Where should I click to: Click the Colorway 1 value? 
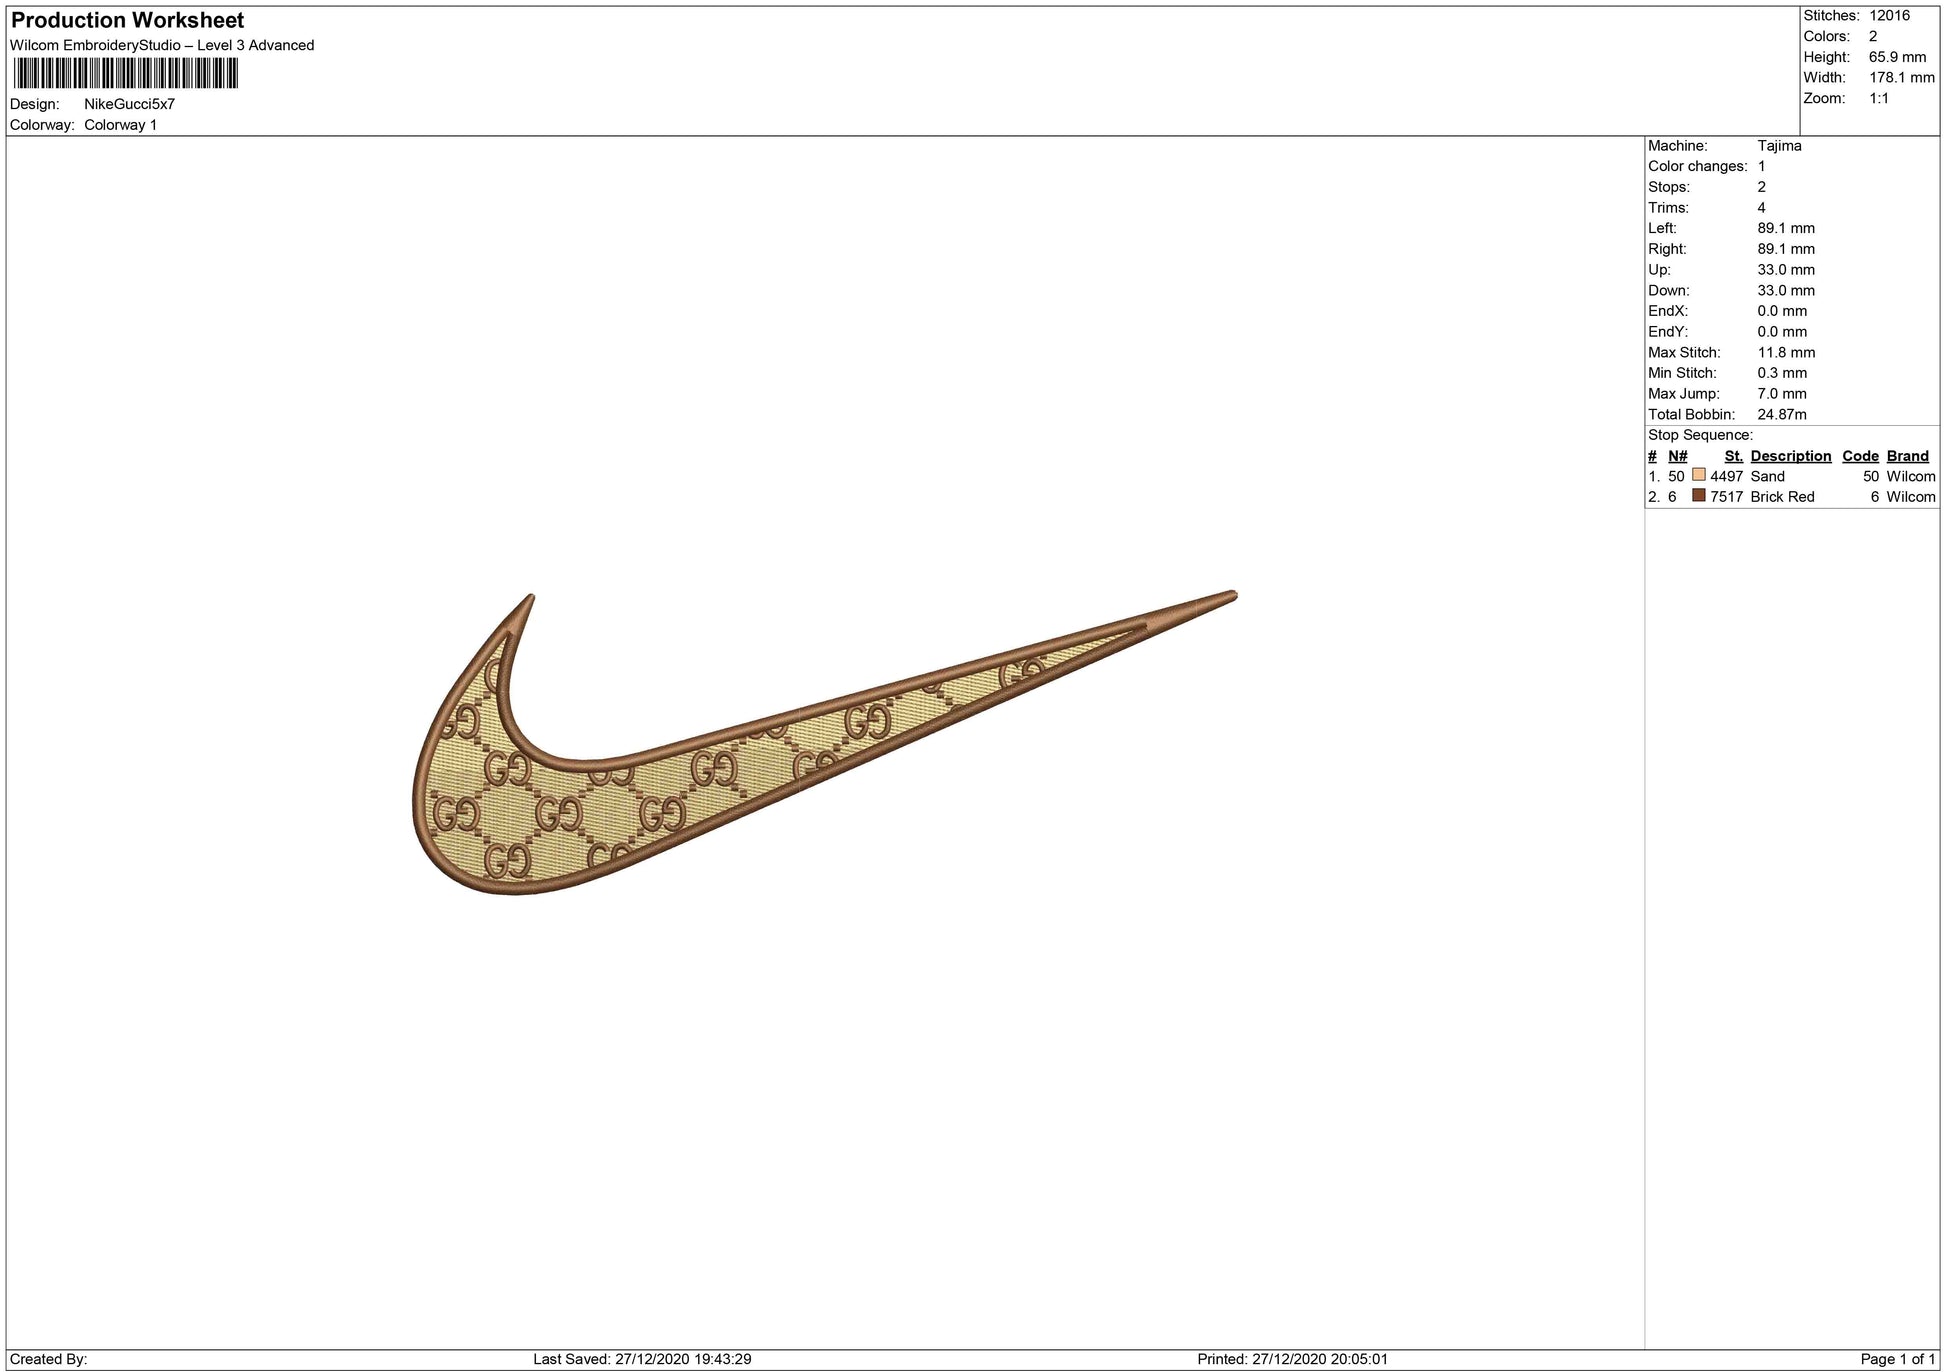pos(120,125)
